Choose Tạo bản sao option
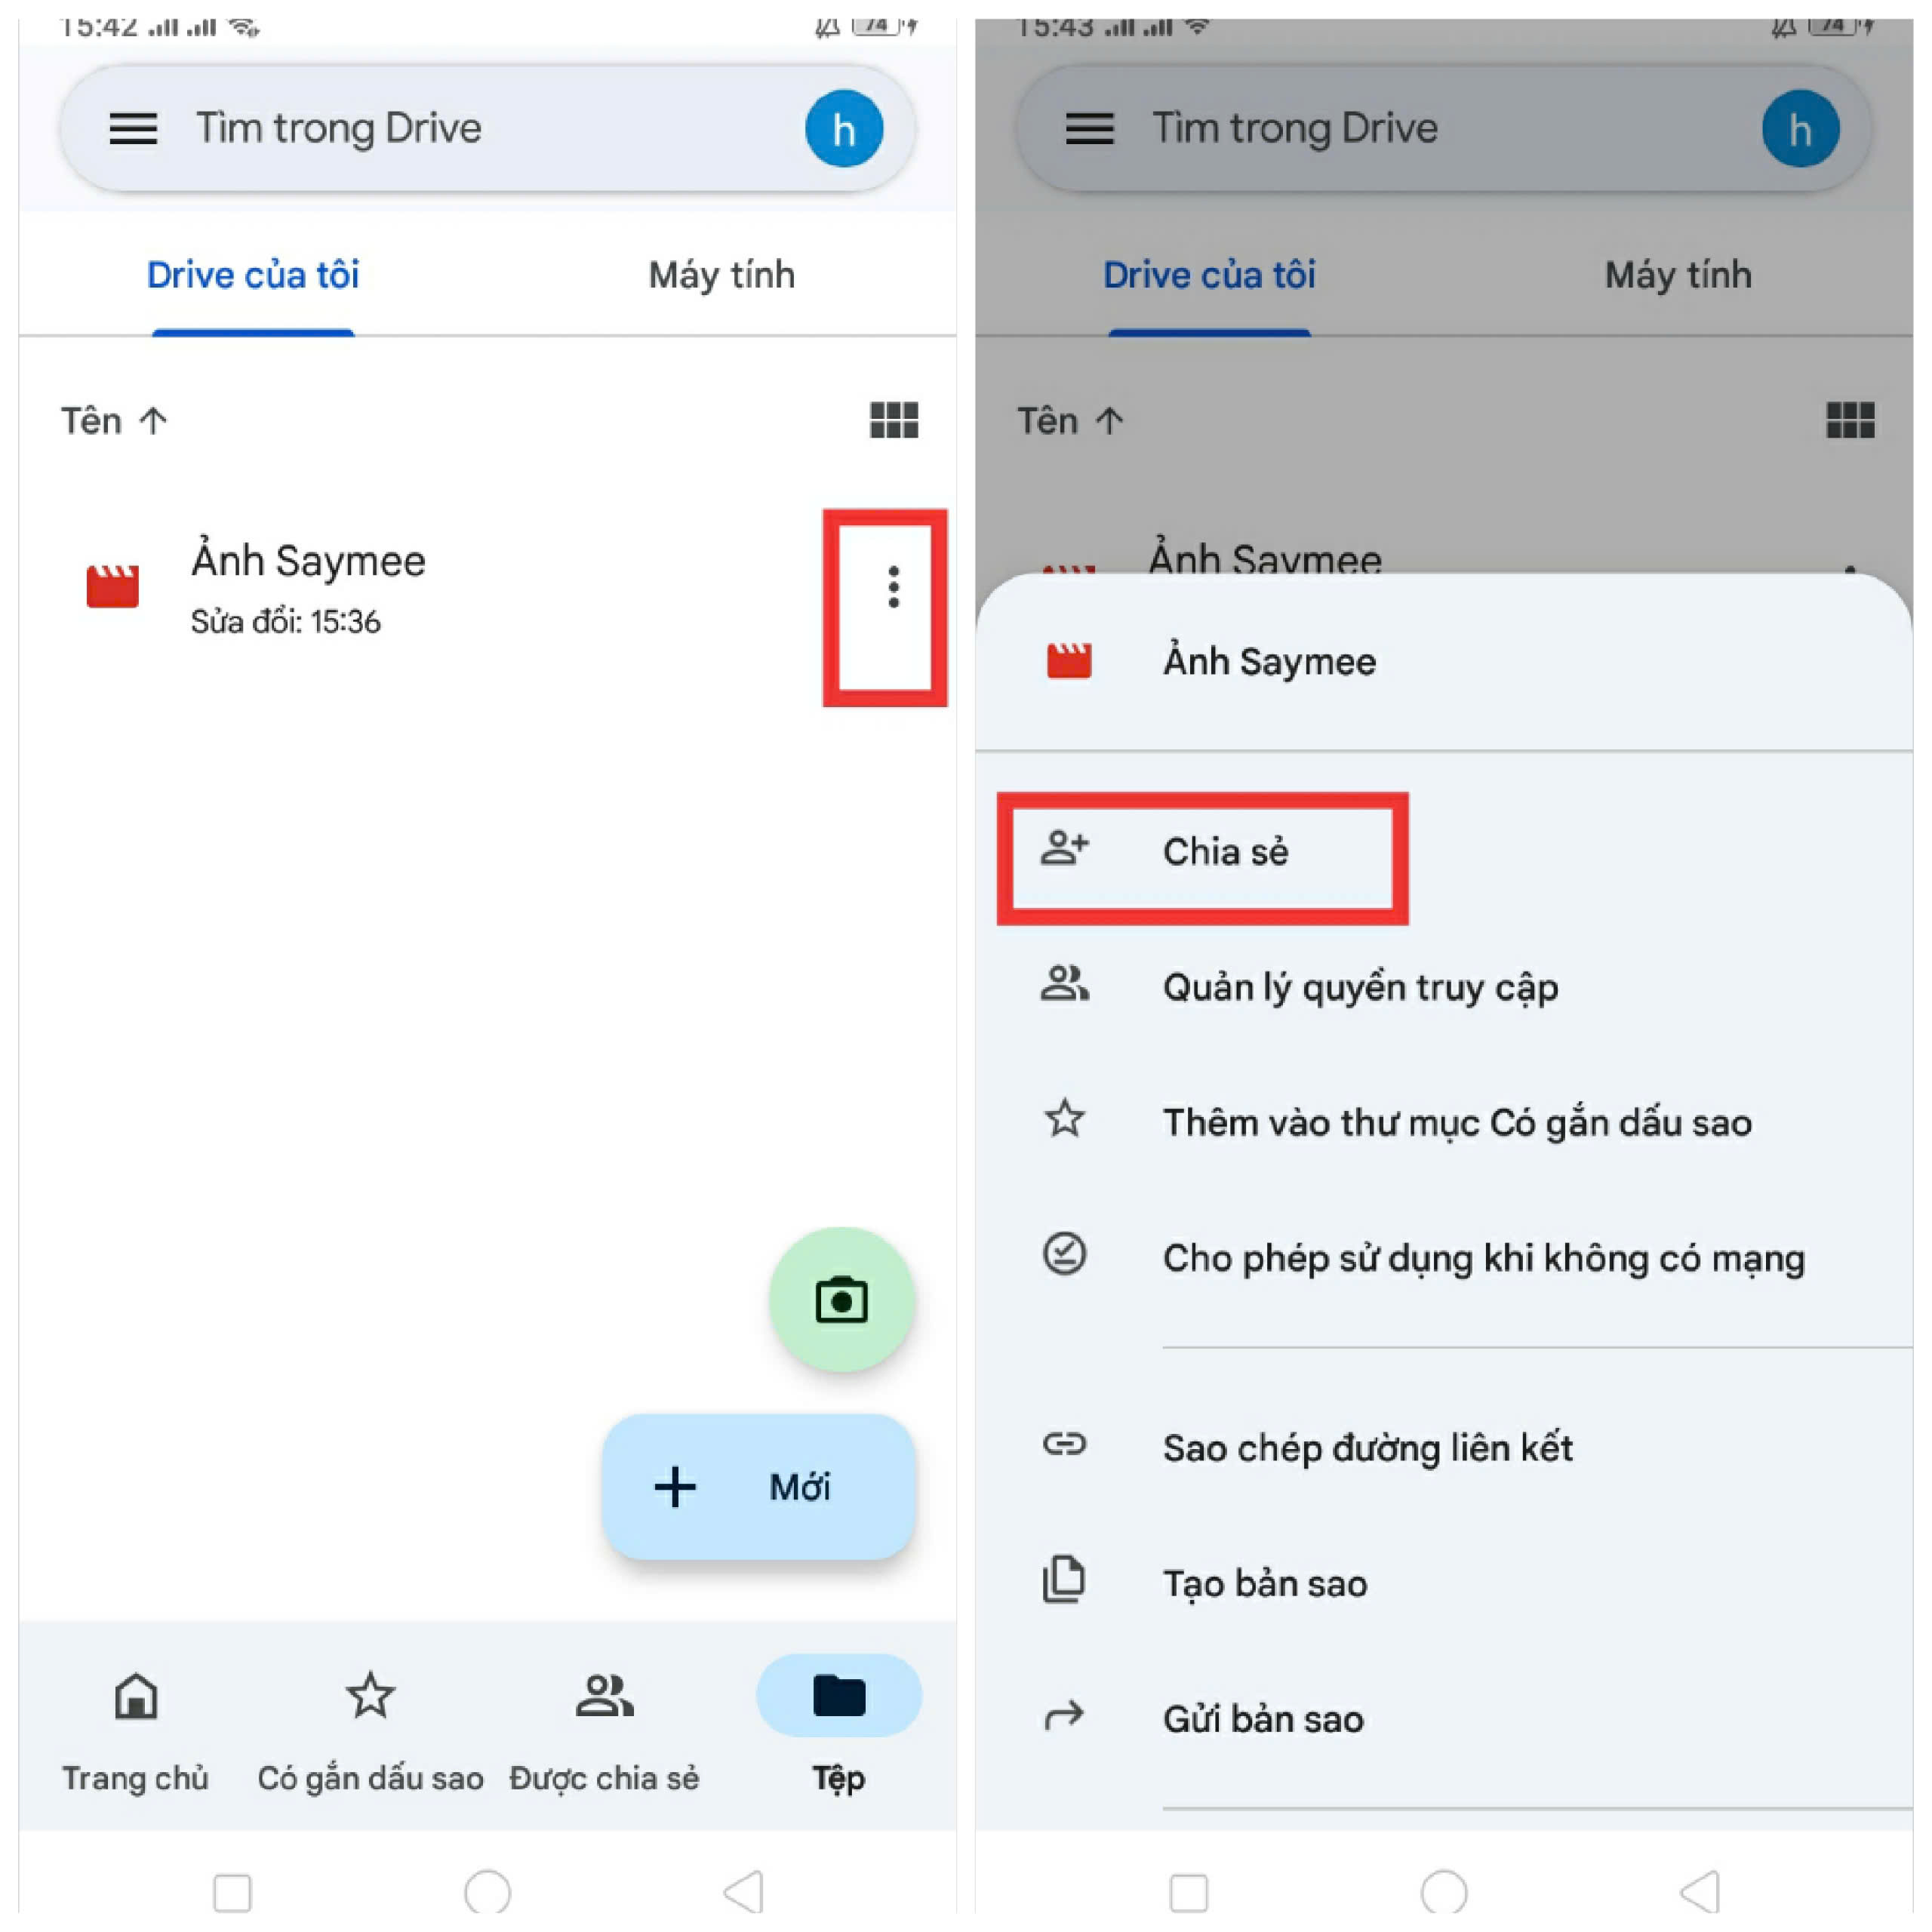This screenshot has height=1932, width=1932. click(1264, 1584)
